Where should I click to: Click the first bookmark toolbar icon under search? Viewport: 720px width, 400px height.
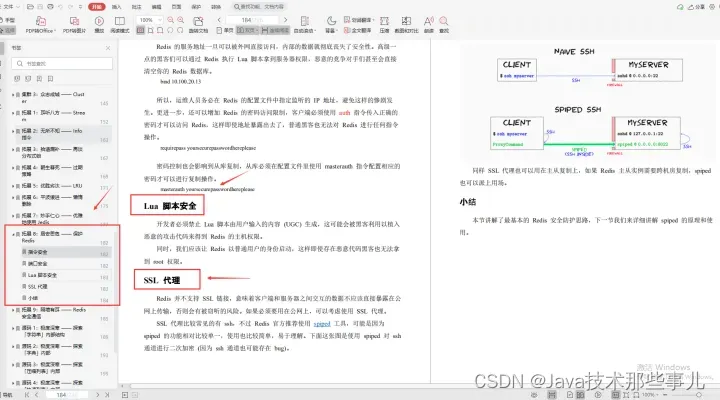point(17,79)
